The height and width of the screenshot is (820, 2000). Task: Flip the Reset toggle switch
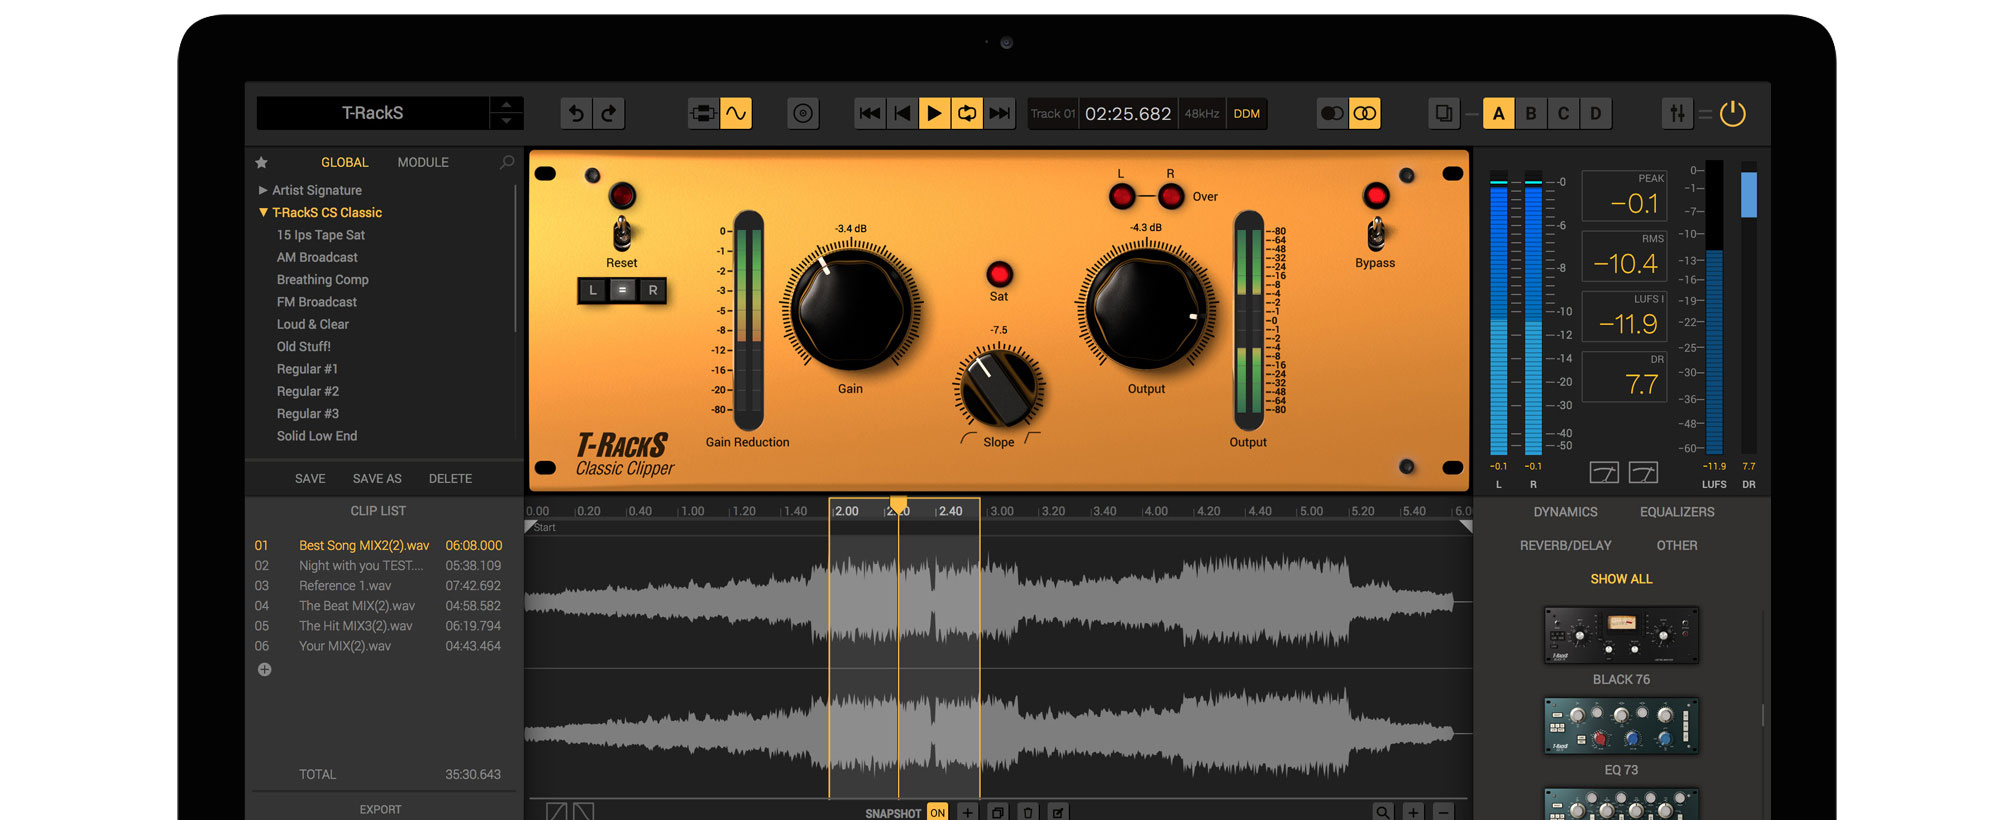click(x=622, y=234)
